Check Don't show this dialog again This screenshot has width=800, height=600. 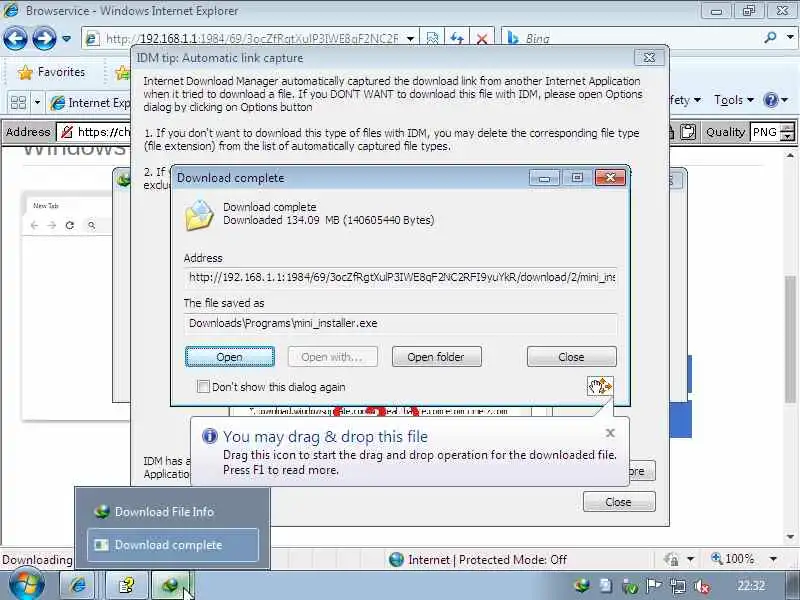click(x=203, y=387)
